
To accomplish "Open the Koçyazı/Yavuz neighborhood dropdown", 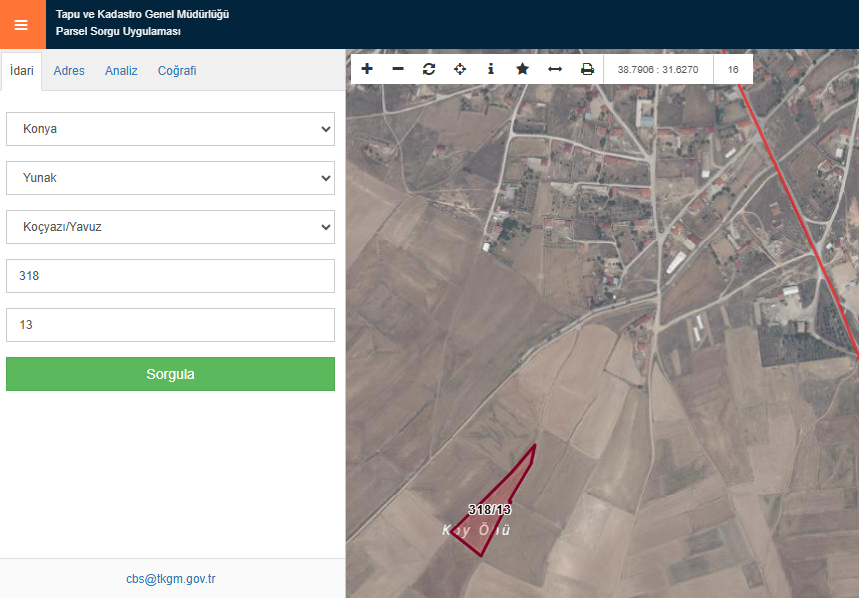I will pos(170,227).
